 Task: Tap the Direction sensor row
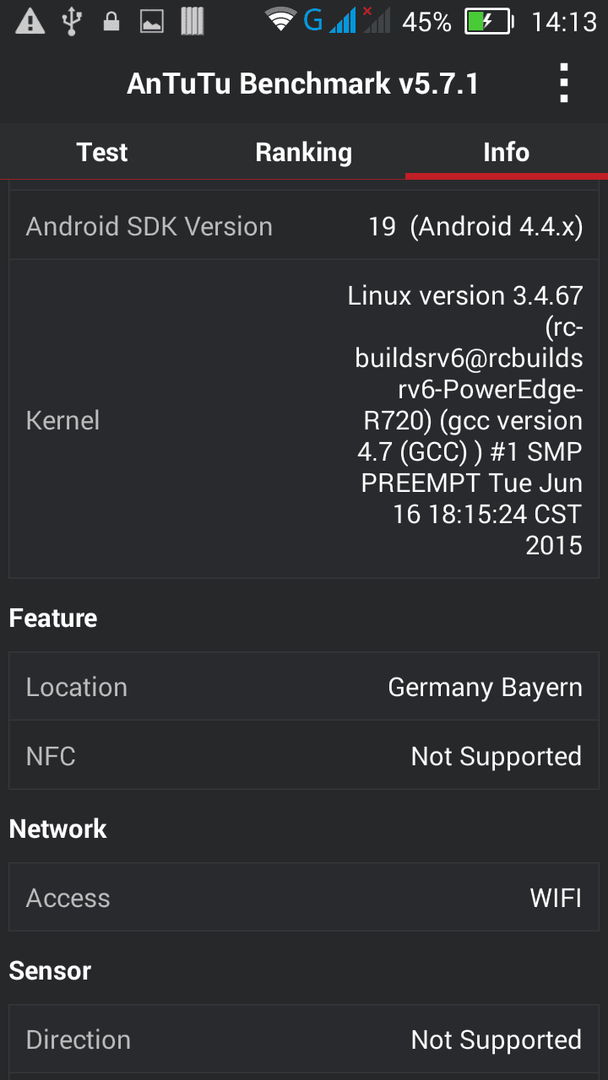pos(304,1039)
